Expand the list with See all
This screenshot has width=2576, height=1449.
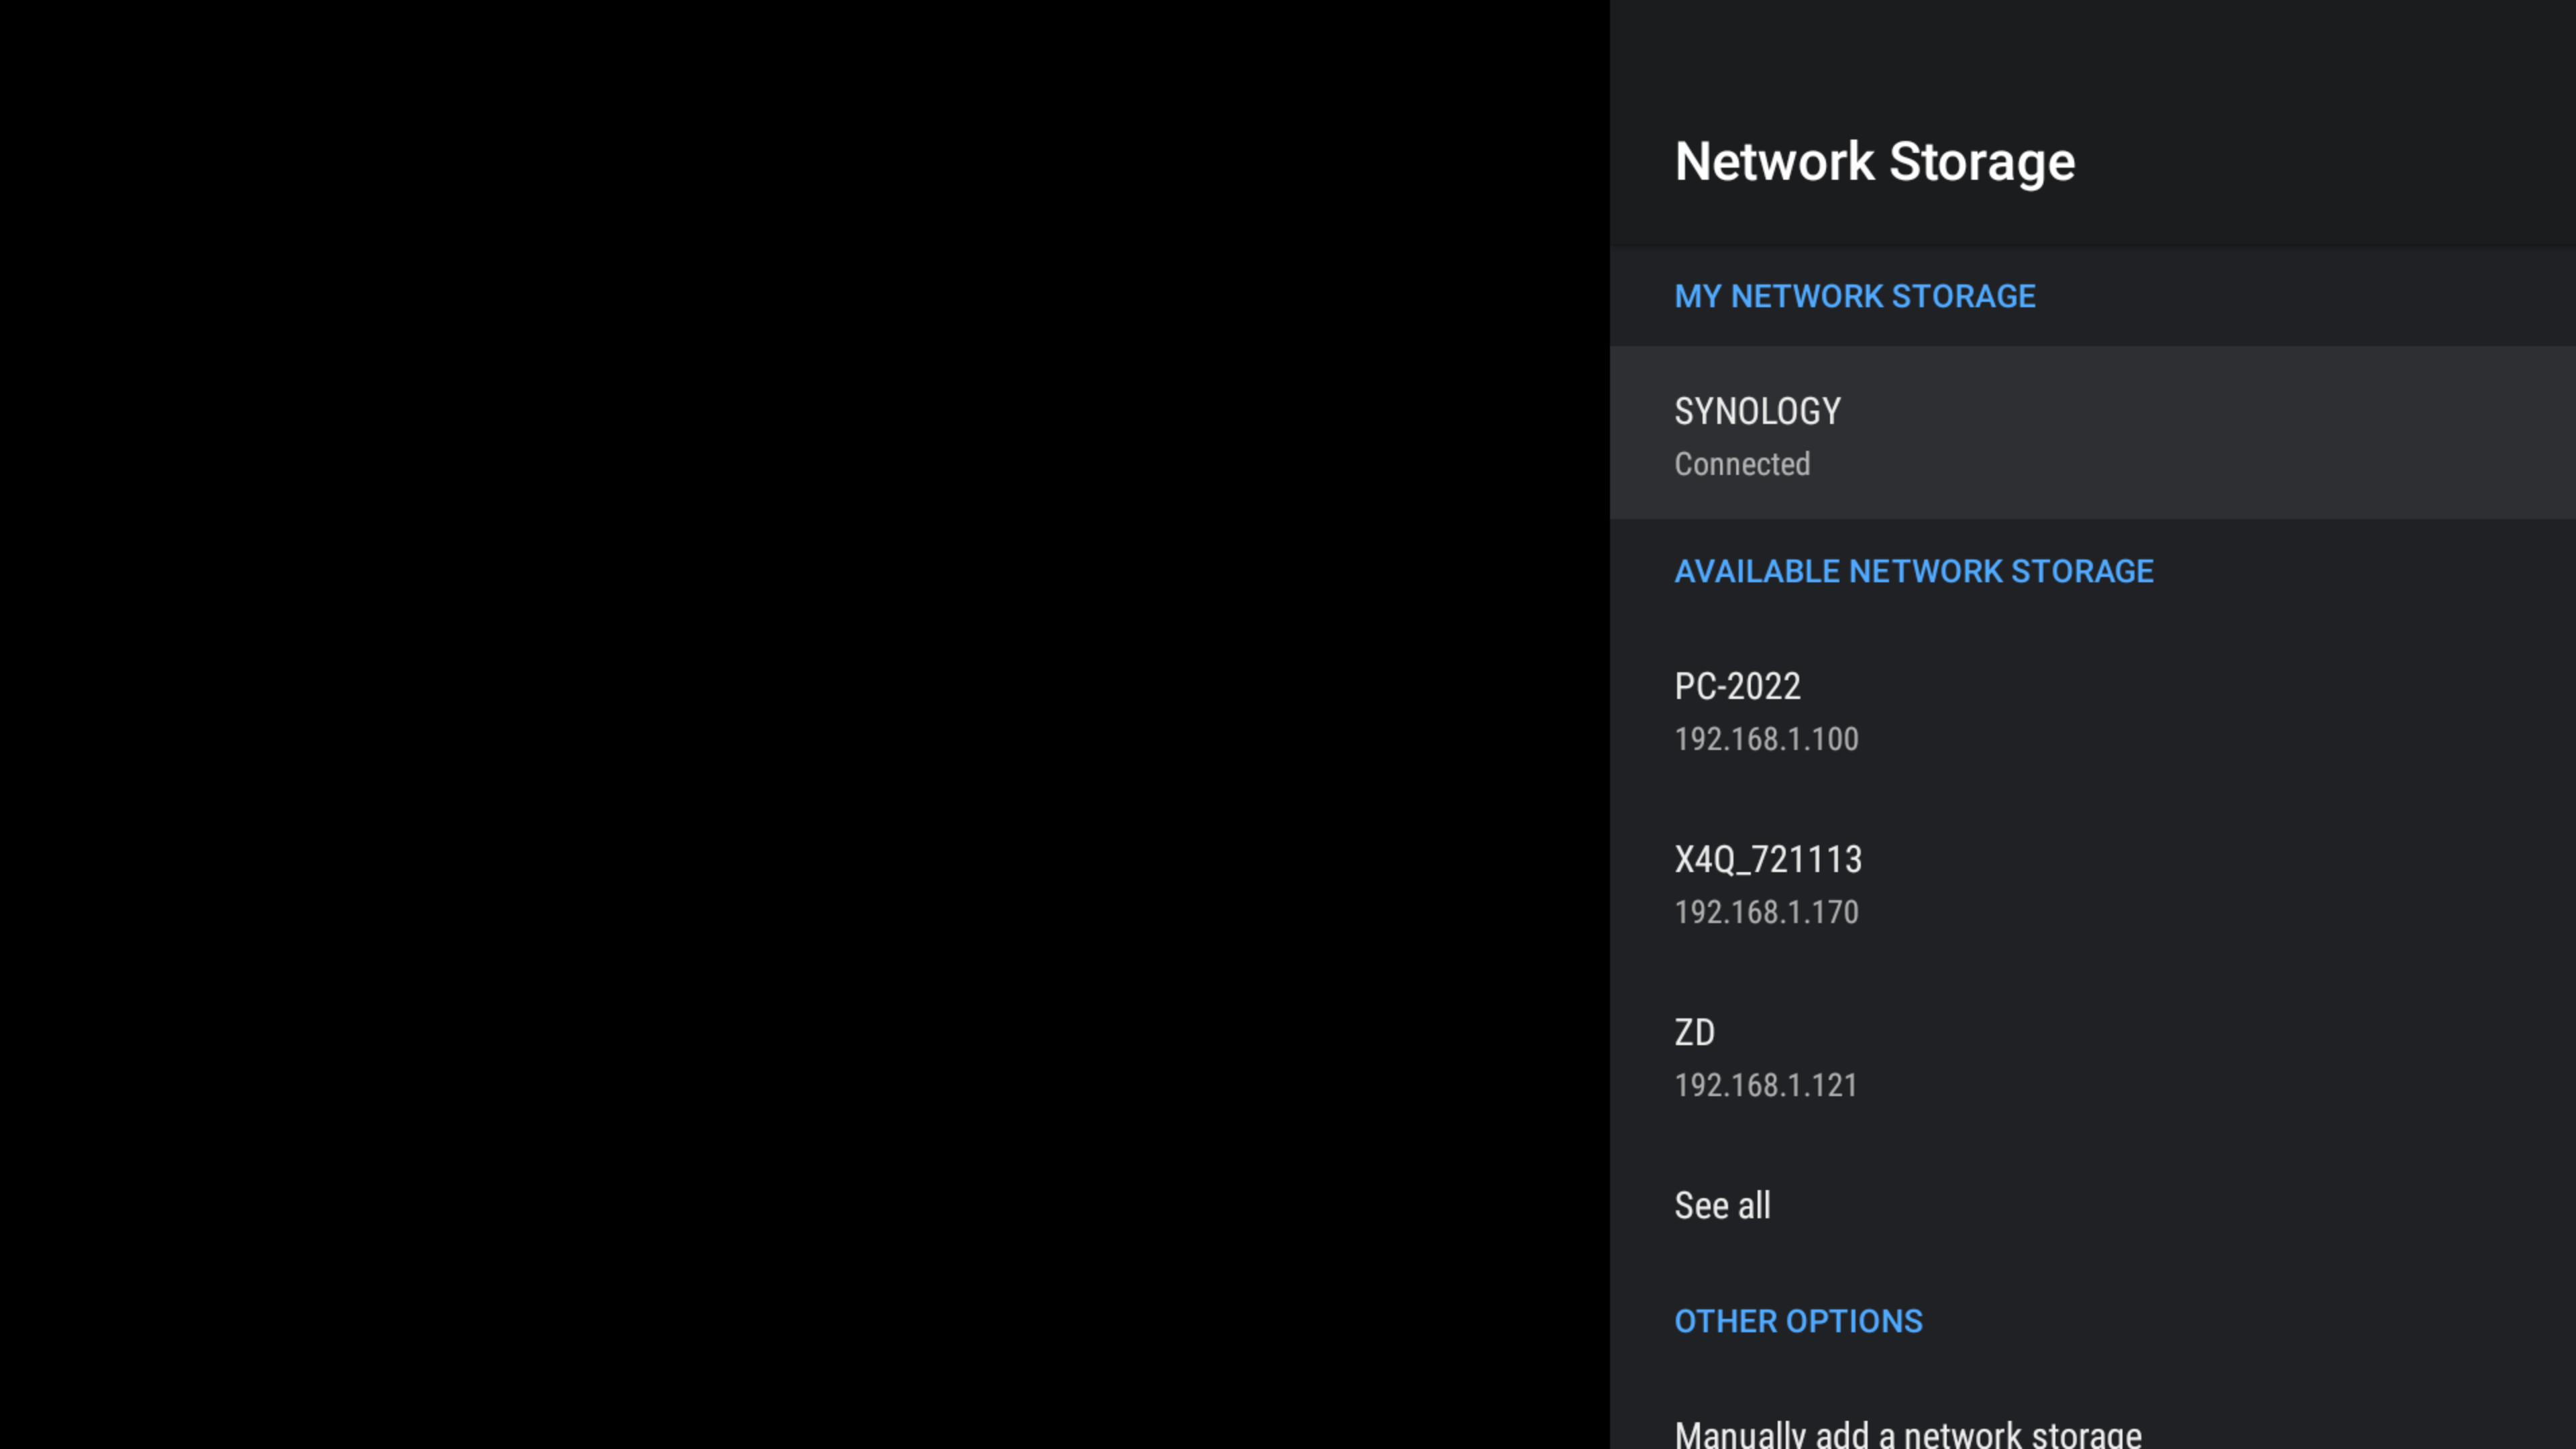tap(1722, 1206)
